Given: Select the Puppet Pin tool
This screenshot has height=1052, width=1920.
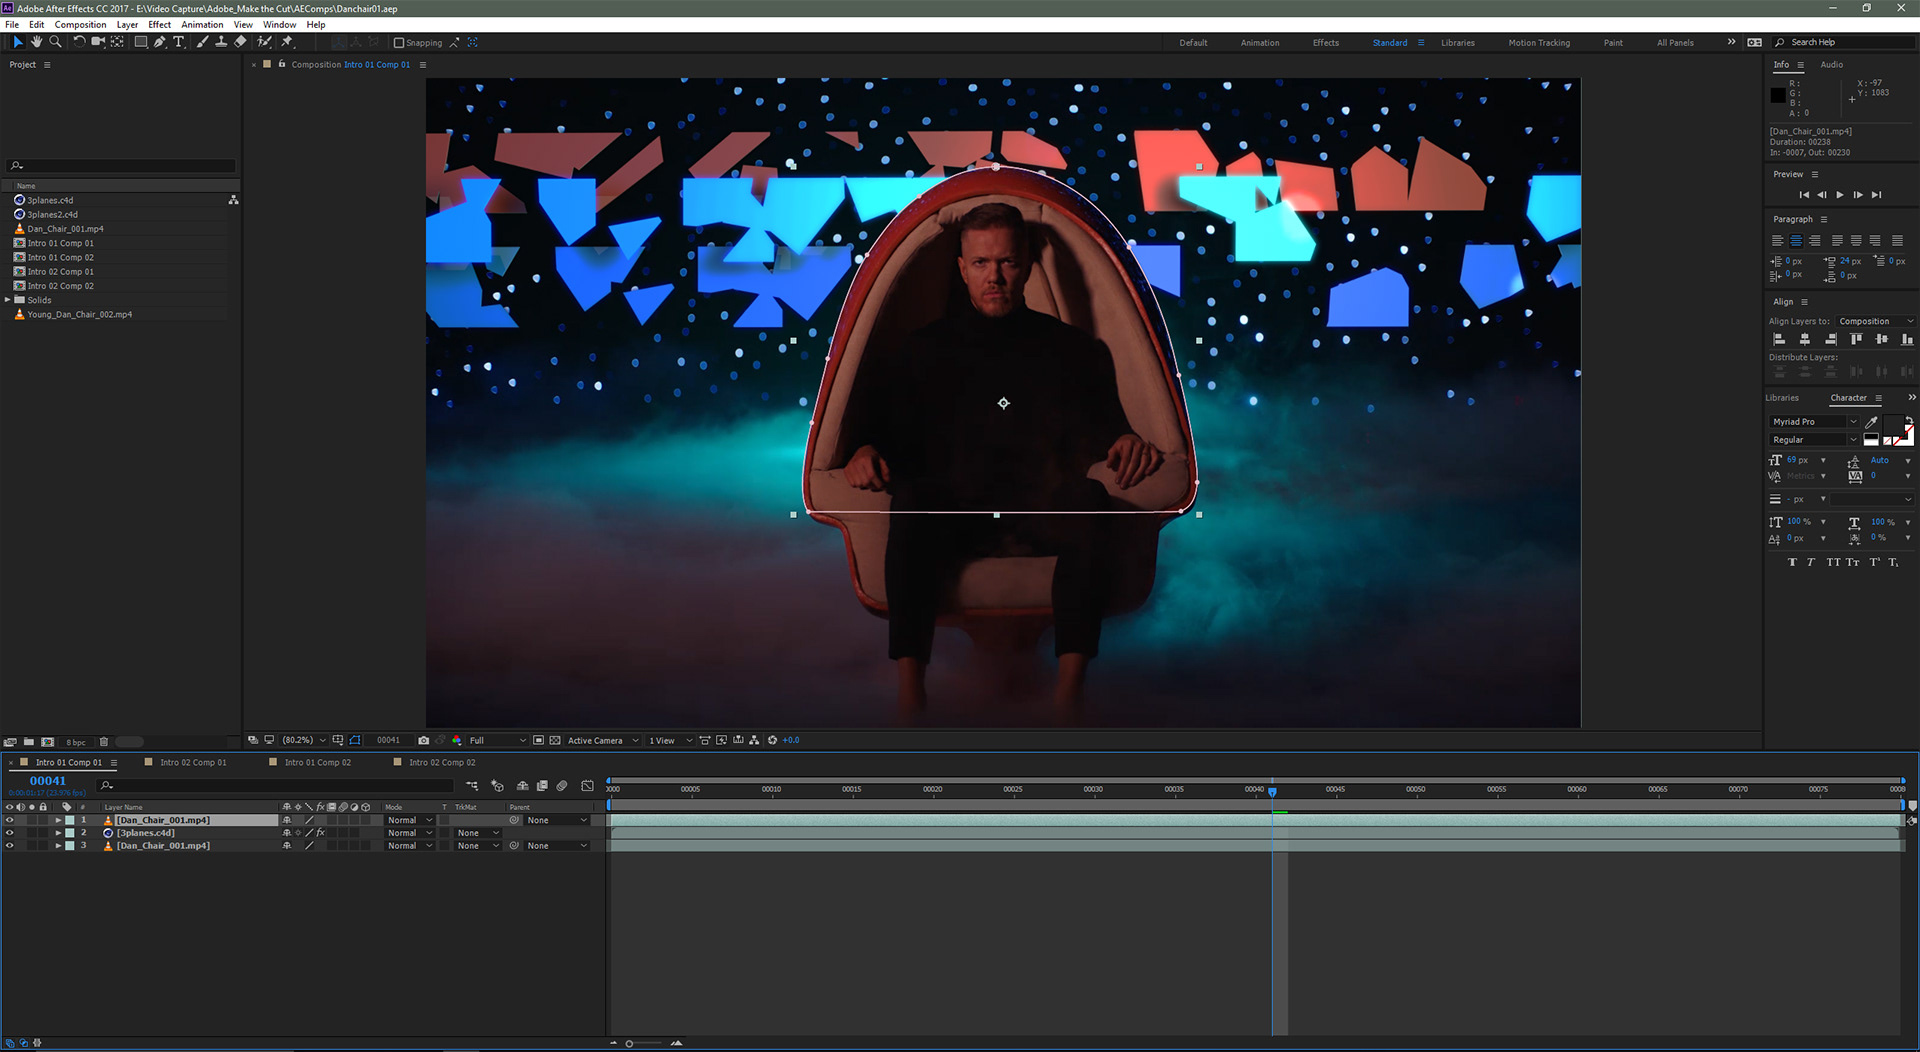Looking at the screenshot, I should point(287,42).
